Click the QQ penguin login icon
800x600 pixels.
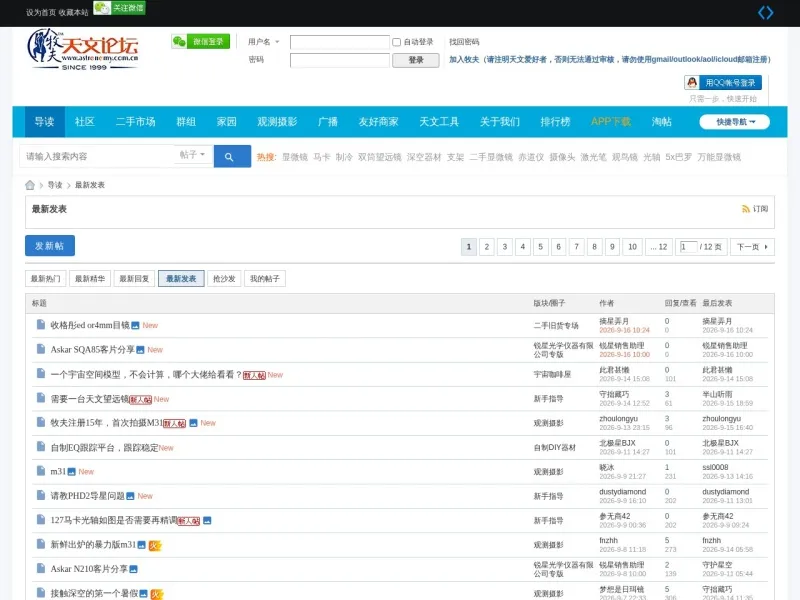pos(692,83)
